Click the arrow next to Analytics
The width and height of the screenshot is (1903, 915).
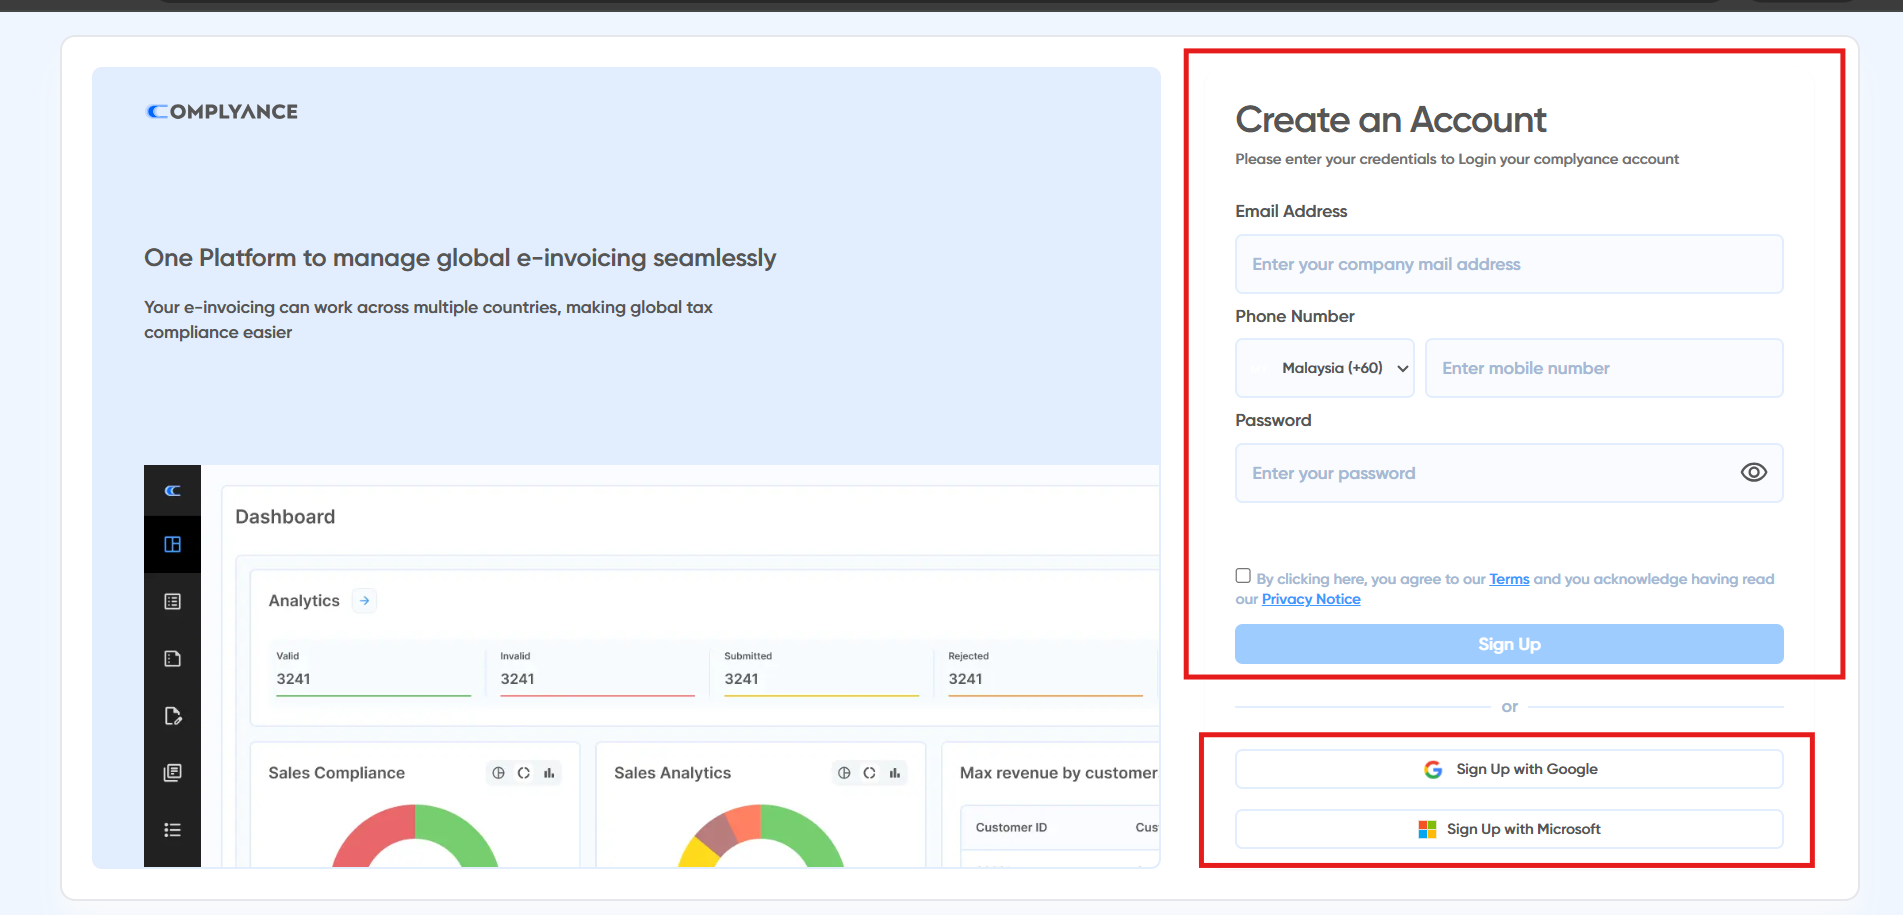pyautogui.click(x=365, y=600)
